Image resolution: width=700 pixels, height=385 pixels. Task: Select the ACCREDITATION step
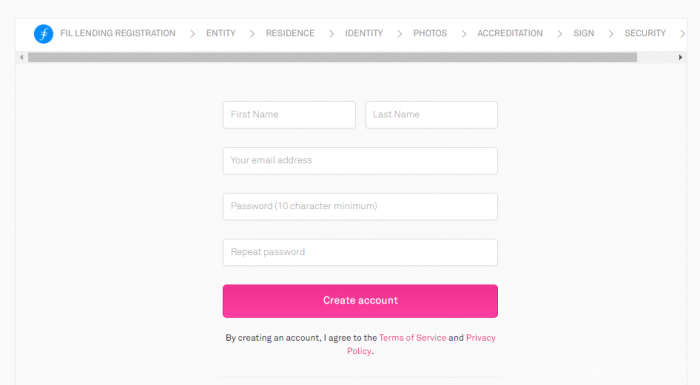[510, 33]
